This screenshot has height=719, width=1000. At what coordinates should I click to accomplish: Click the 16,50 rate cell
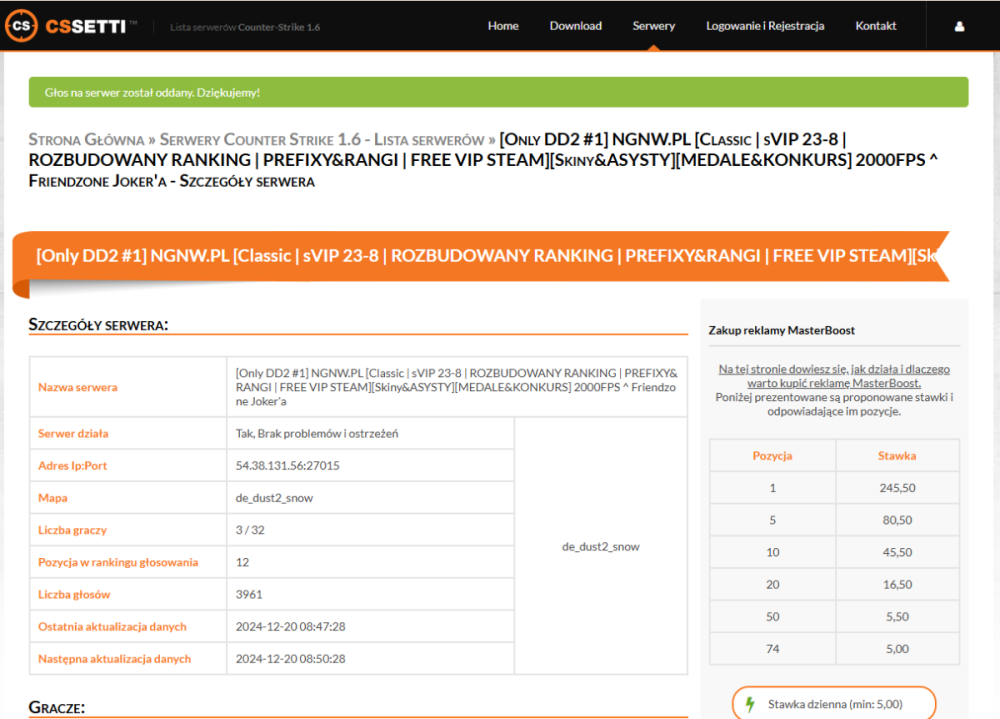click(897, 584)
